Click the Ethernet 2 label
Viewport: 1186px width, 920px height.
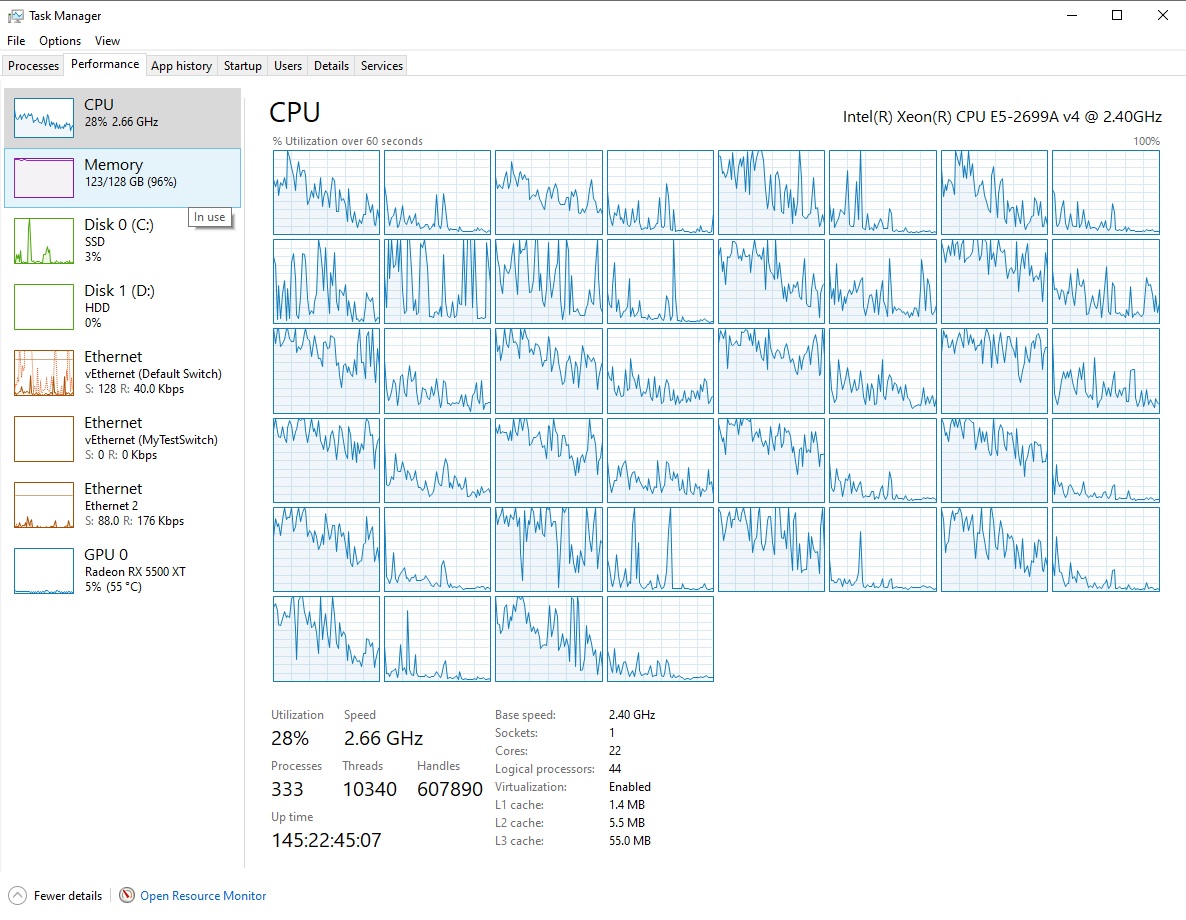(x=111, y=505)
